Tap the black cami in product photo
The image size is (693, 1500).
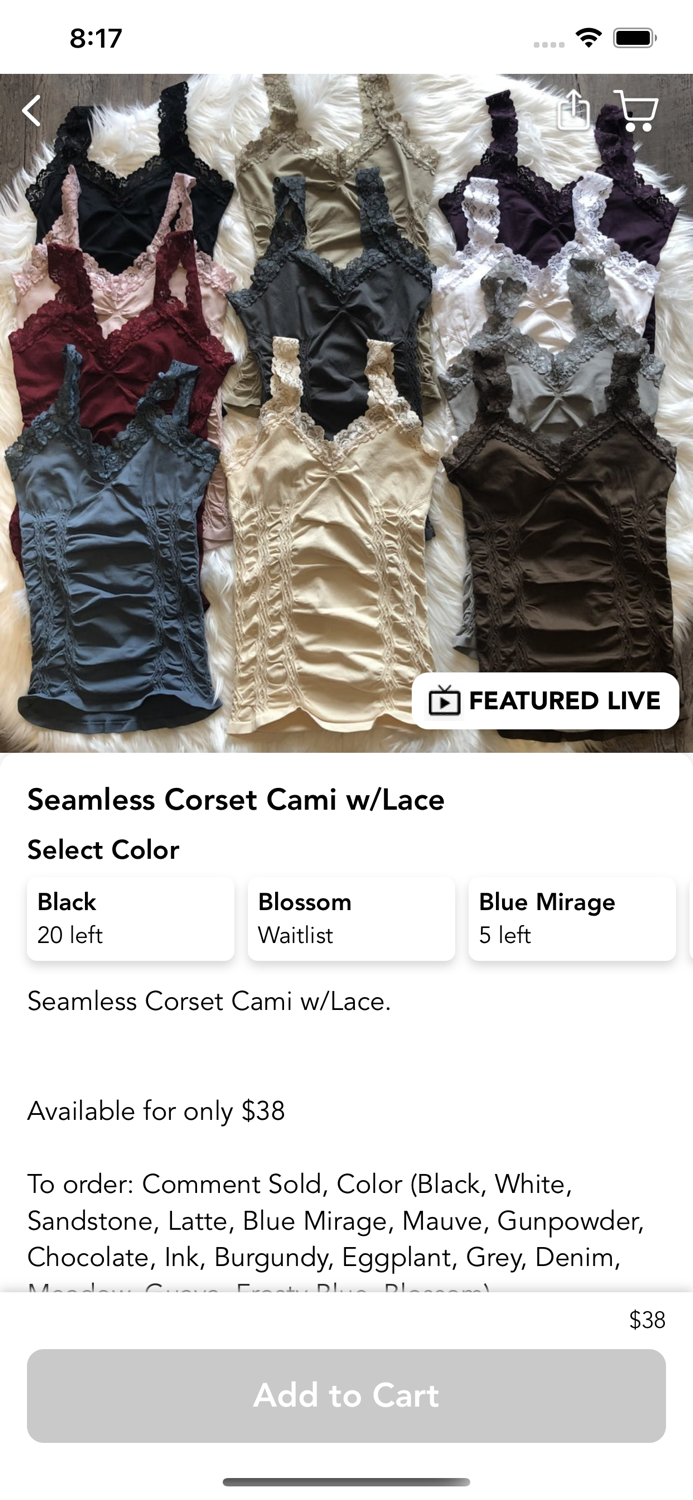tap(130, 175)
